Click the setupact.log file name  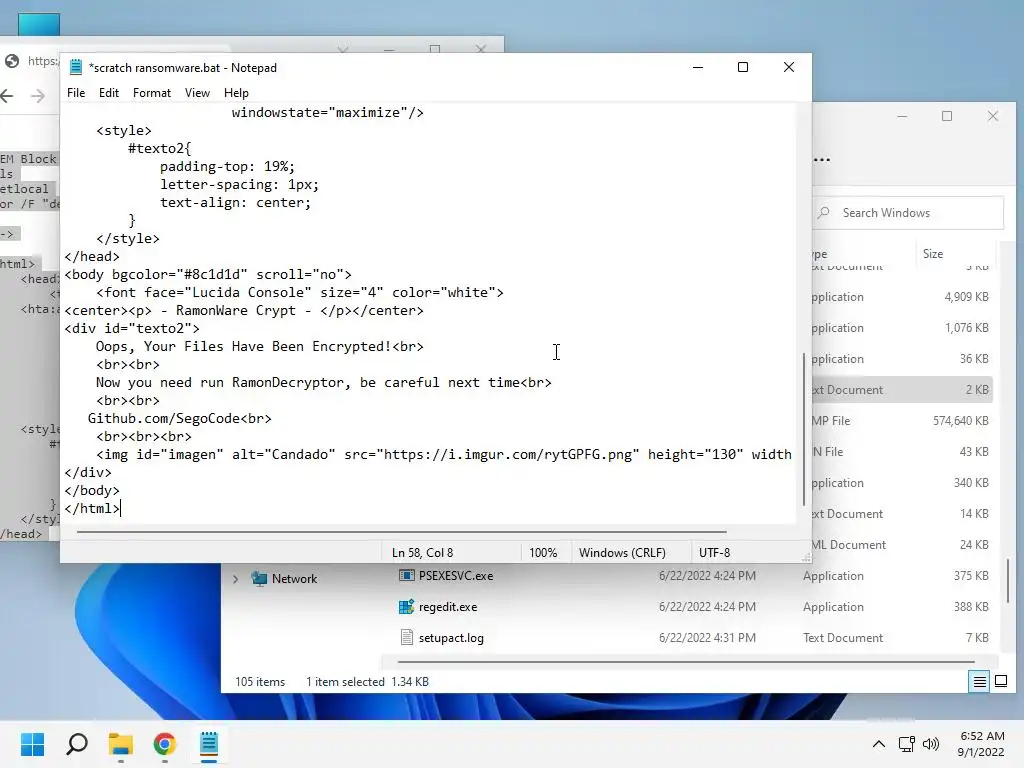click(x=451, y=637)
